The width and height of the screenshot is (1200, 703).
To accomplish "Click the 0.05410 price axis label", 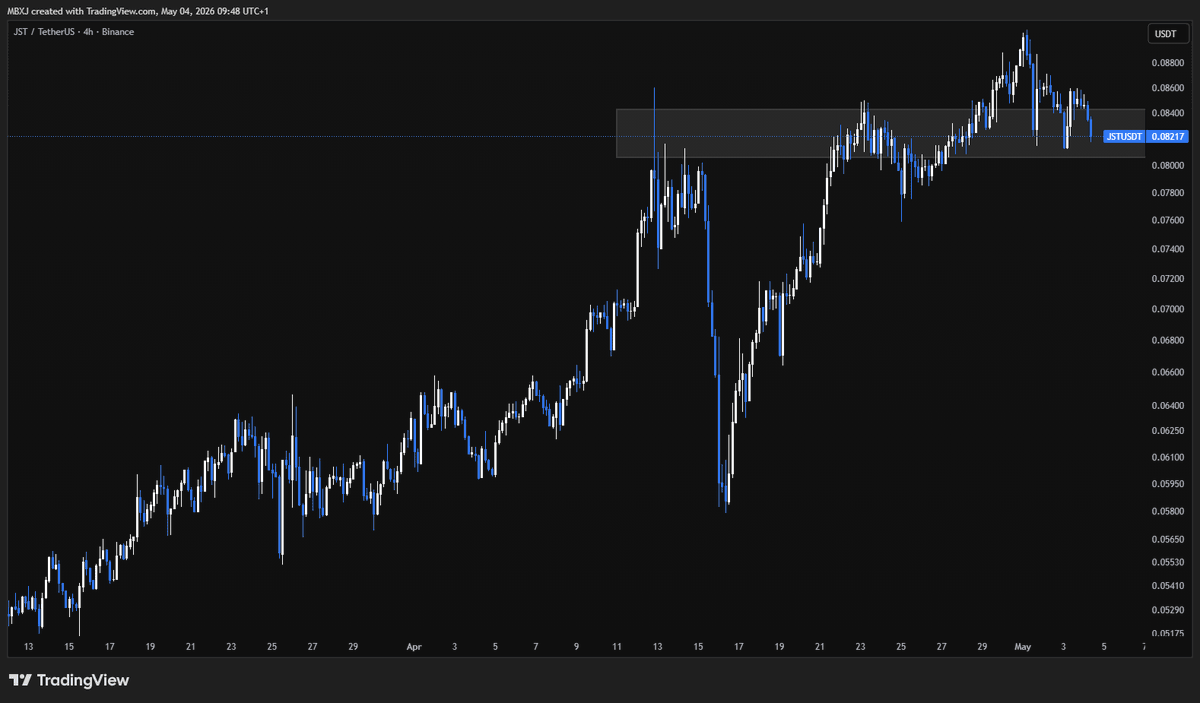I will (x=1166, y=586).
